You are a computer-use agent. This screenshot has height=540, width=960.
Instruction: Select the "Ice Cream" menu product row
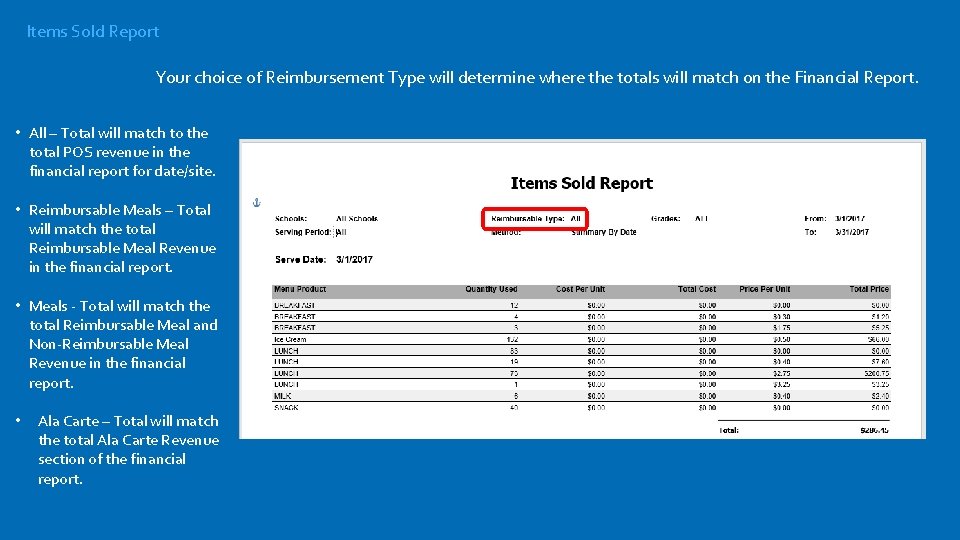click(x=581, y=339)
